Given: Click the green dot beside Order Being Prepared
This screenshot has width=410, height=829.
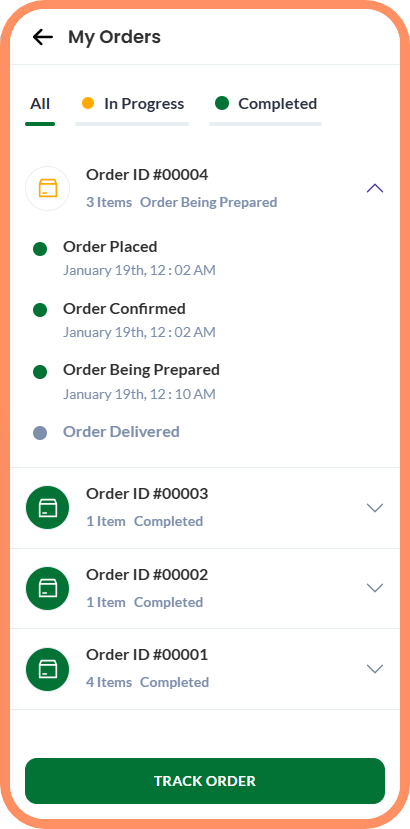Looking at the screenshot, I should 40,372.
